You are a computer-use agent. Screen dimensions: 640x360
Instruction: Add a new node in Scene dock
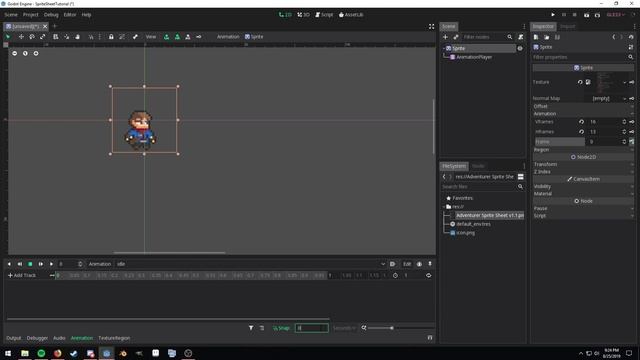tap(445, 37)
